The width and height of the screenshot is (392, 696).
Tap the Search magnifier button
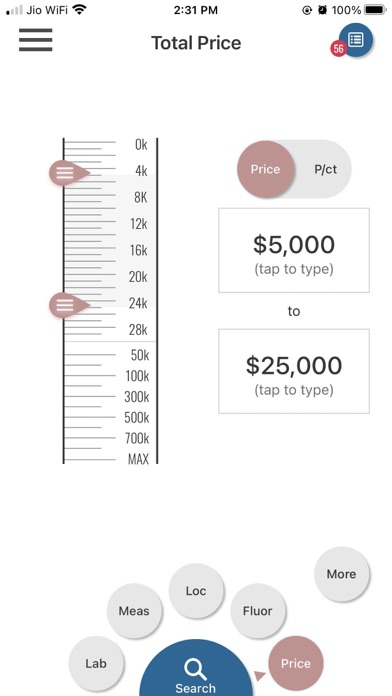196,669
